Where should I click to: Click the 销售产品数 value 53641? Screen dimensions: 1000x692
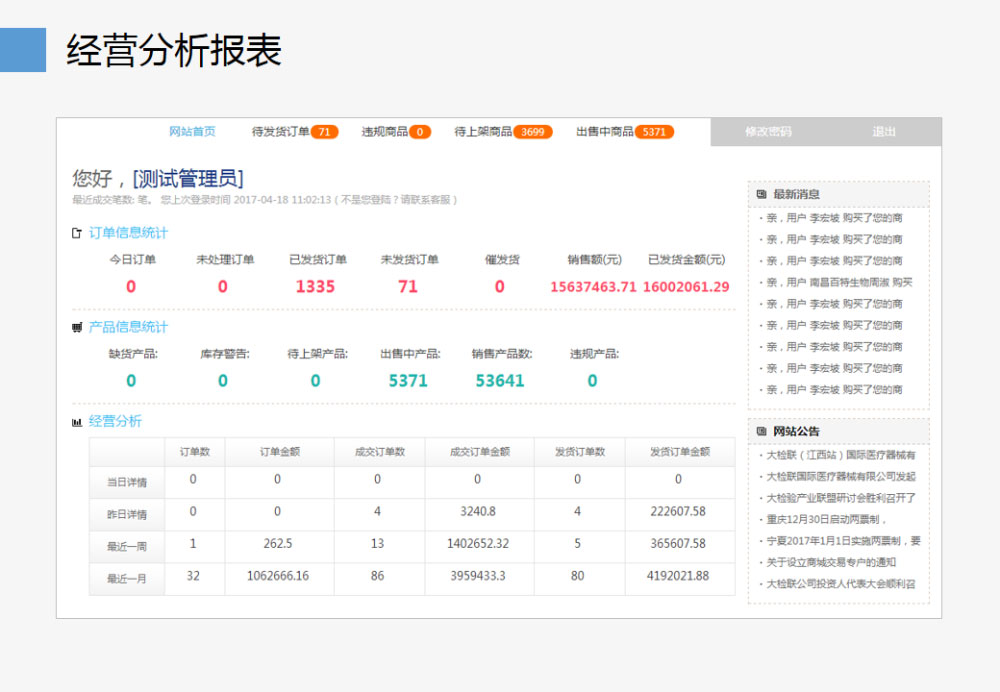tap(500, 381)
